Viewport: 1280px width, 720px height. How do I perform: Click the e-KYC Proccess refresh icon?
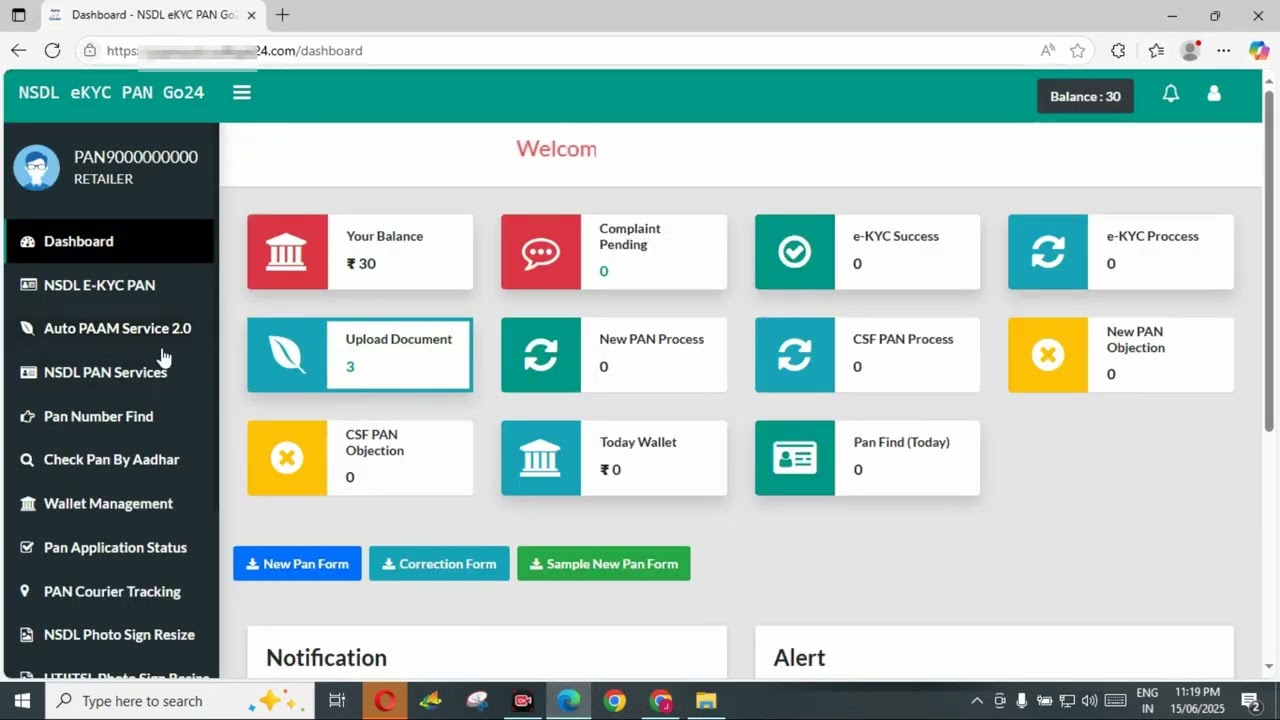tap(1048, 252)
